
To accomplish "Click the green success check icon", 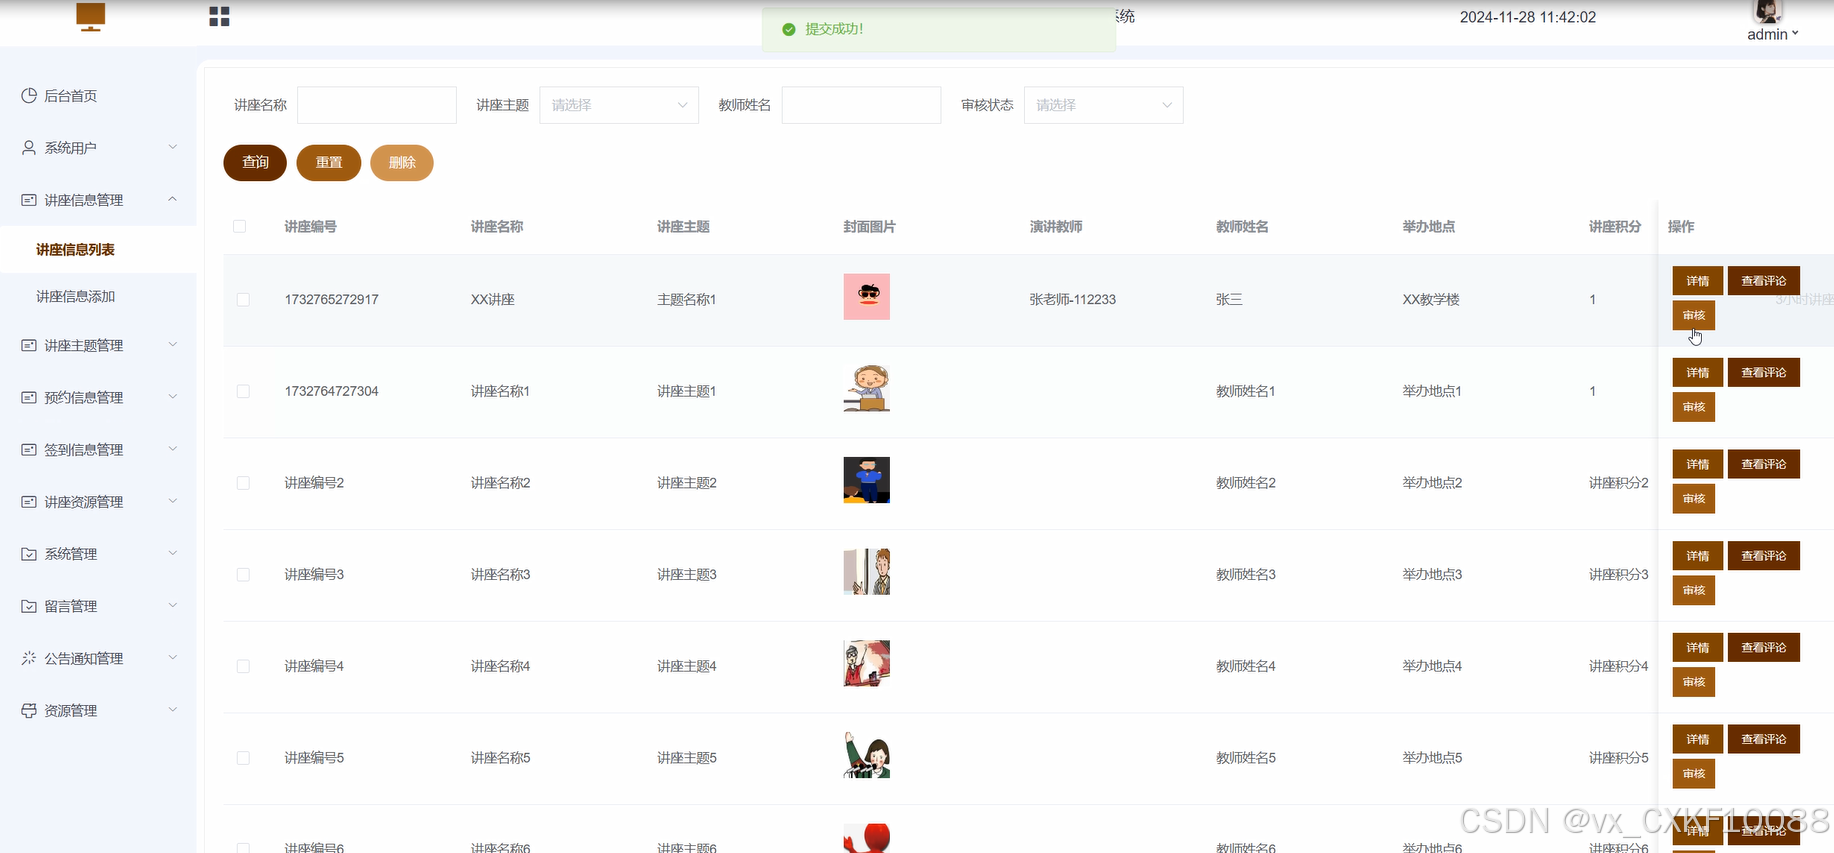I will (x=788, y=29).
